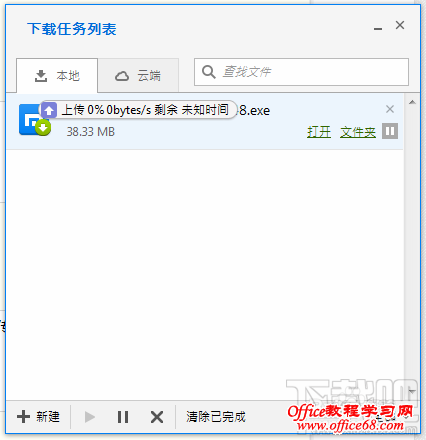Screen dimensions: 426x440
Task: Delete selected tasks with X icon
Action: click(157, 417)
